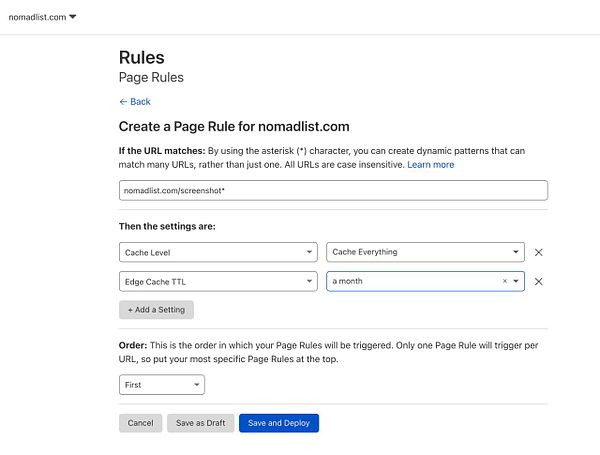Focus the URL pattern input field

333,190
